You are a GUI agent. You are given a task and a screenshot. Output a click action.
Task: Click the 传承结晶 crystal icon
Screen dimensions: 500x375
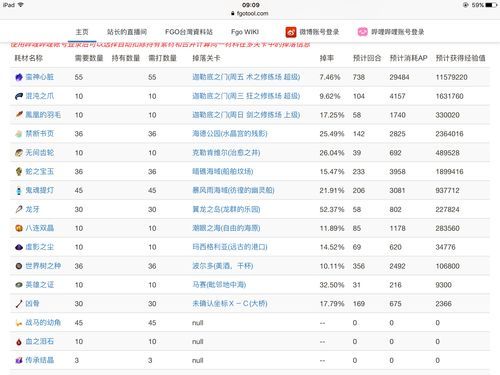(x=19, y=360)
